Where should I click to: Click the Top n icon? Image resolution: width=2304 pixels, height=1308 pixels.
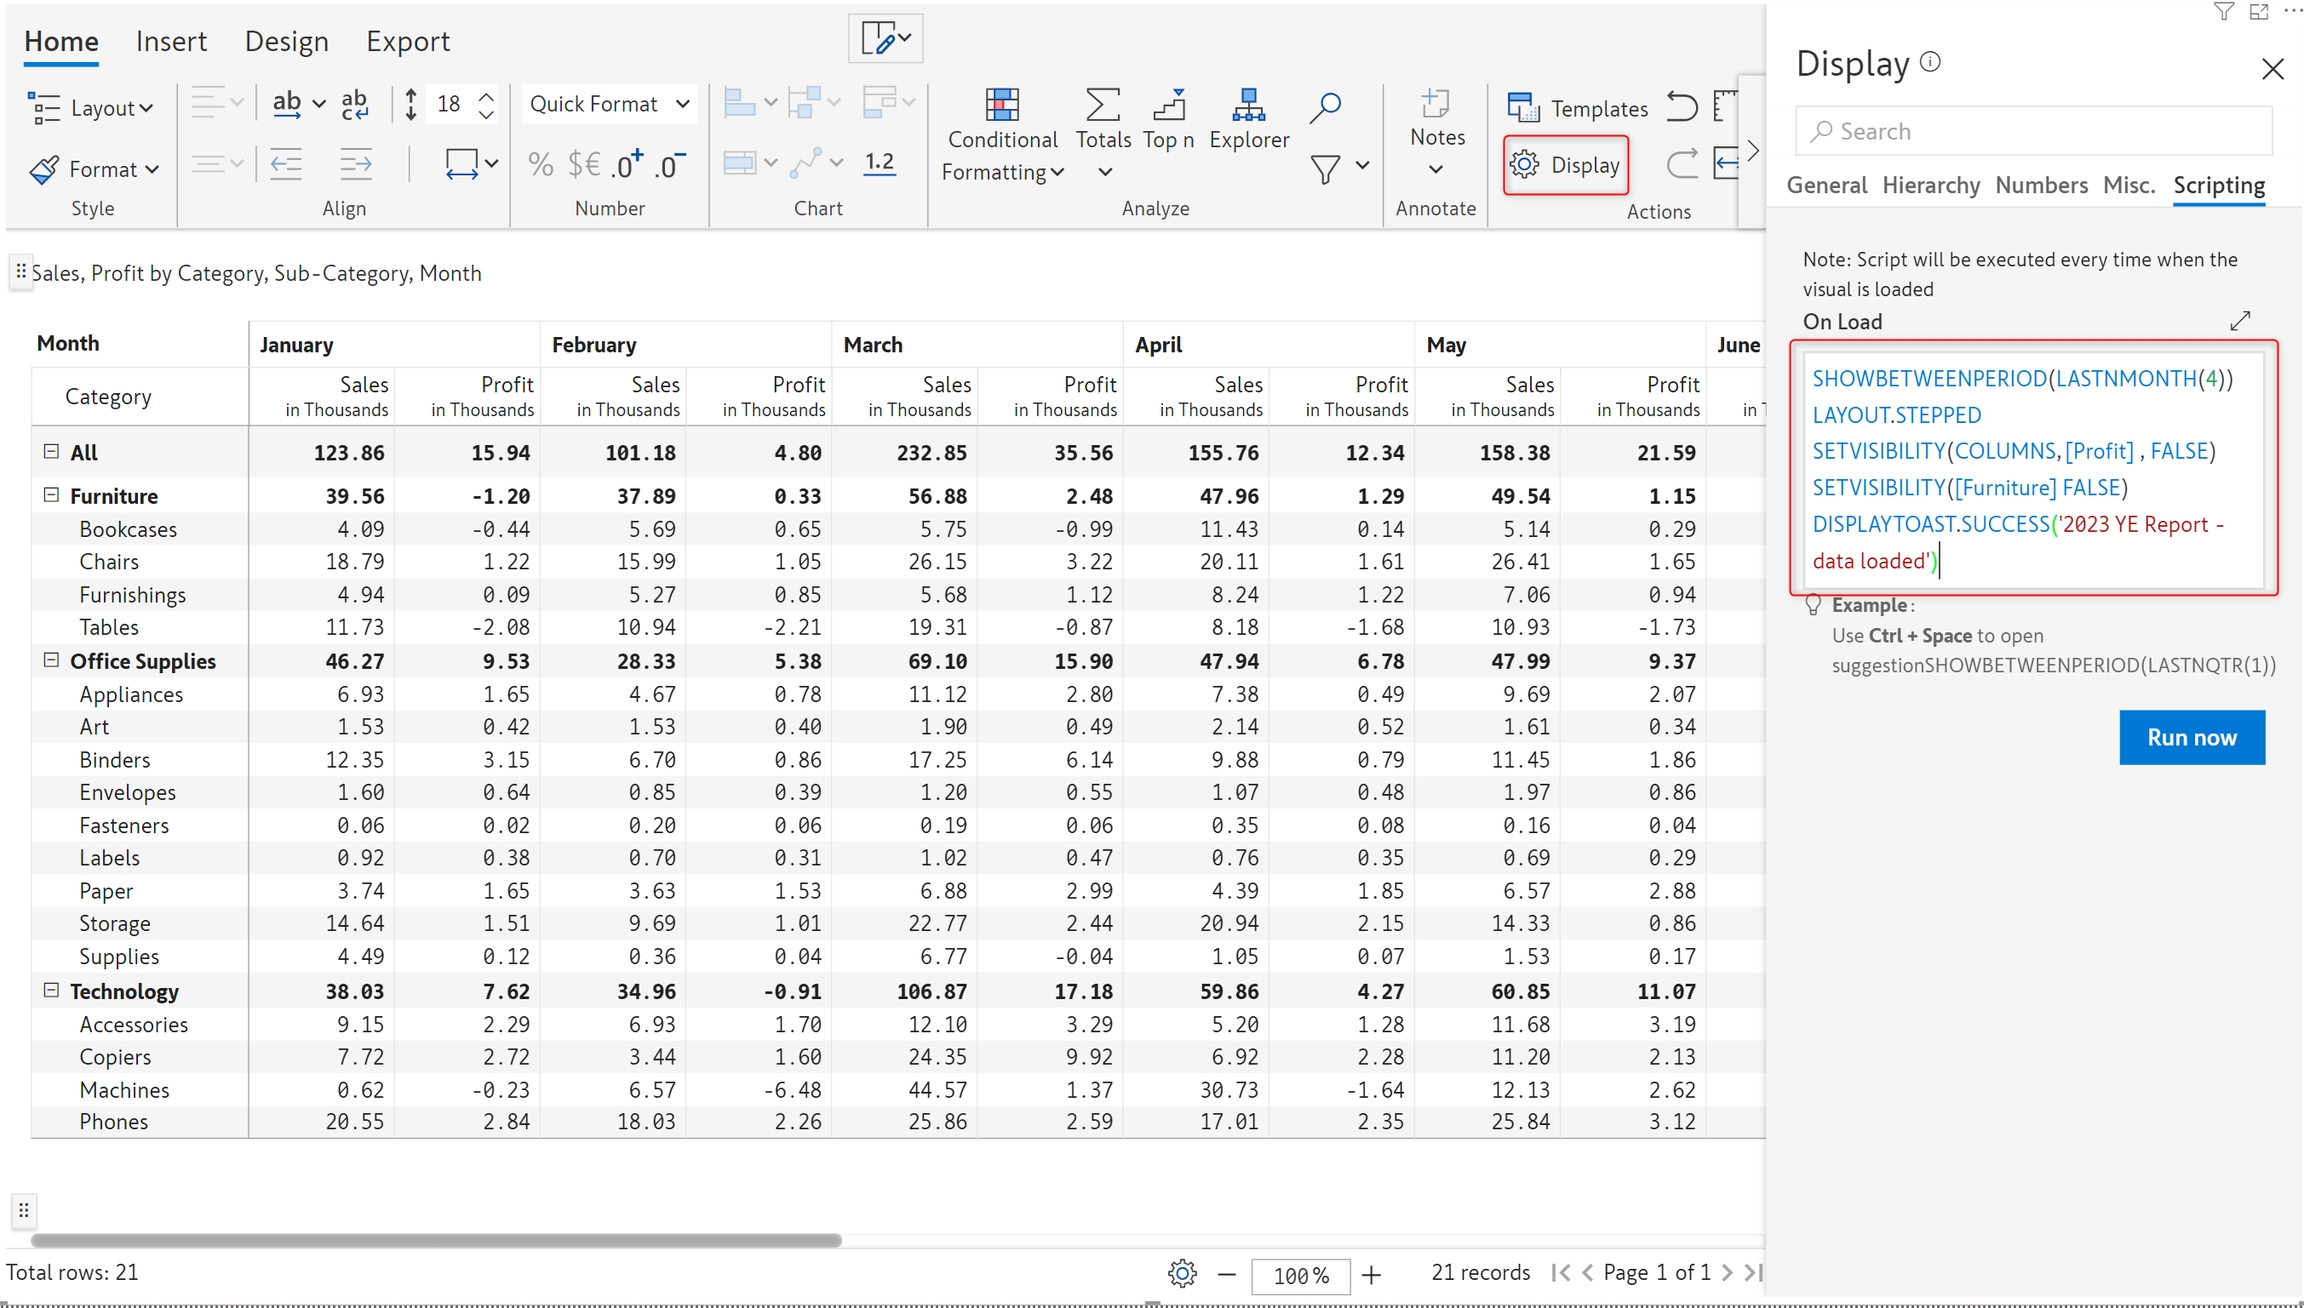click(1168, 105)
